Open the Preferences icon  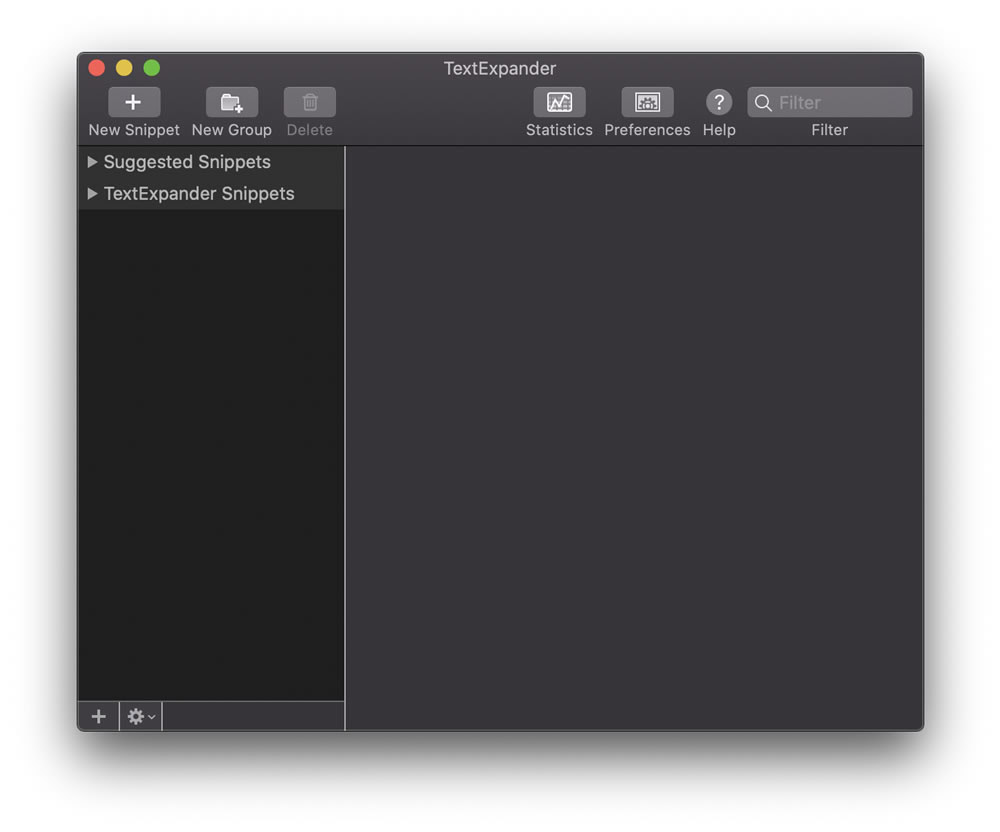point(647,102)
